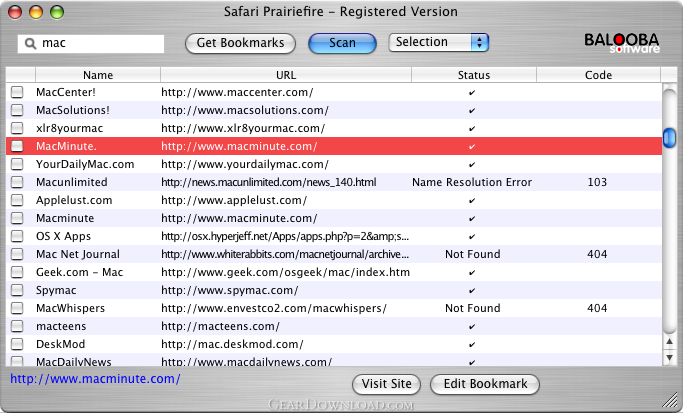Viewport: 683px width, 413px height.
Task: Check the Mac Net Journal checkbox
Action: (17, 254)
